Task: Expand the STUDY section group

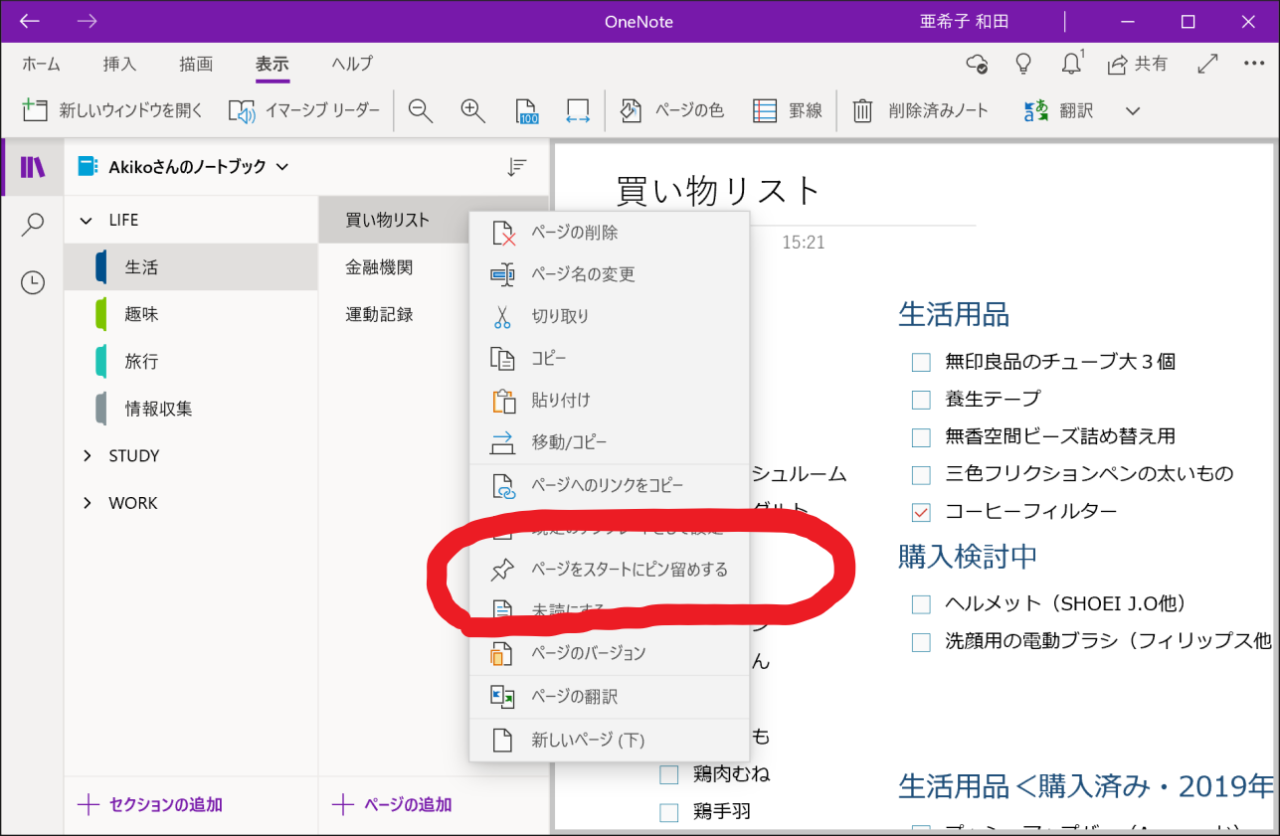Action: [x=88, y=456]
